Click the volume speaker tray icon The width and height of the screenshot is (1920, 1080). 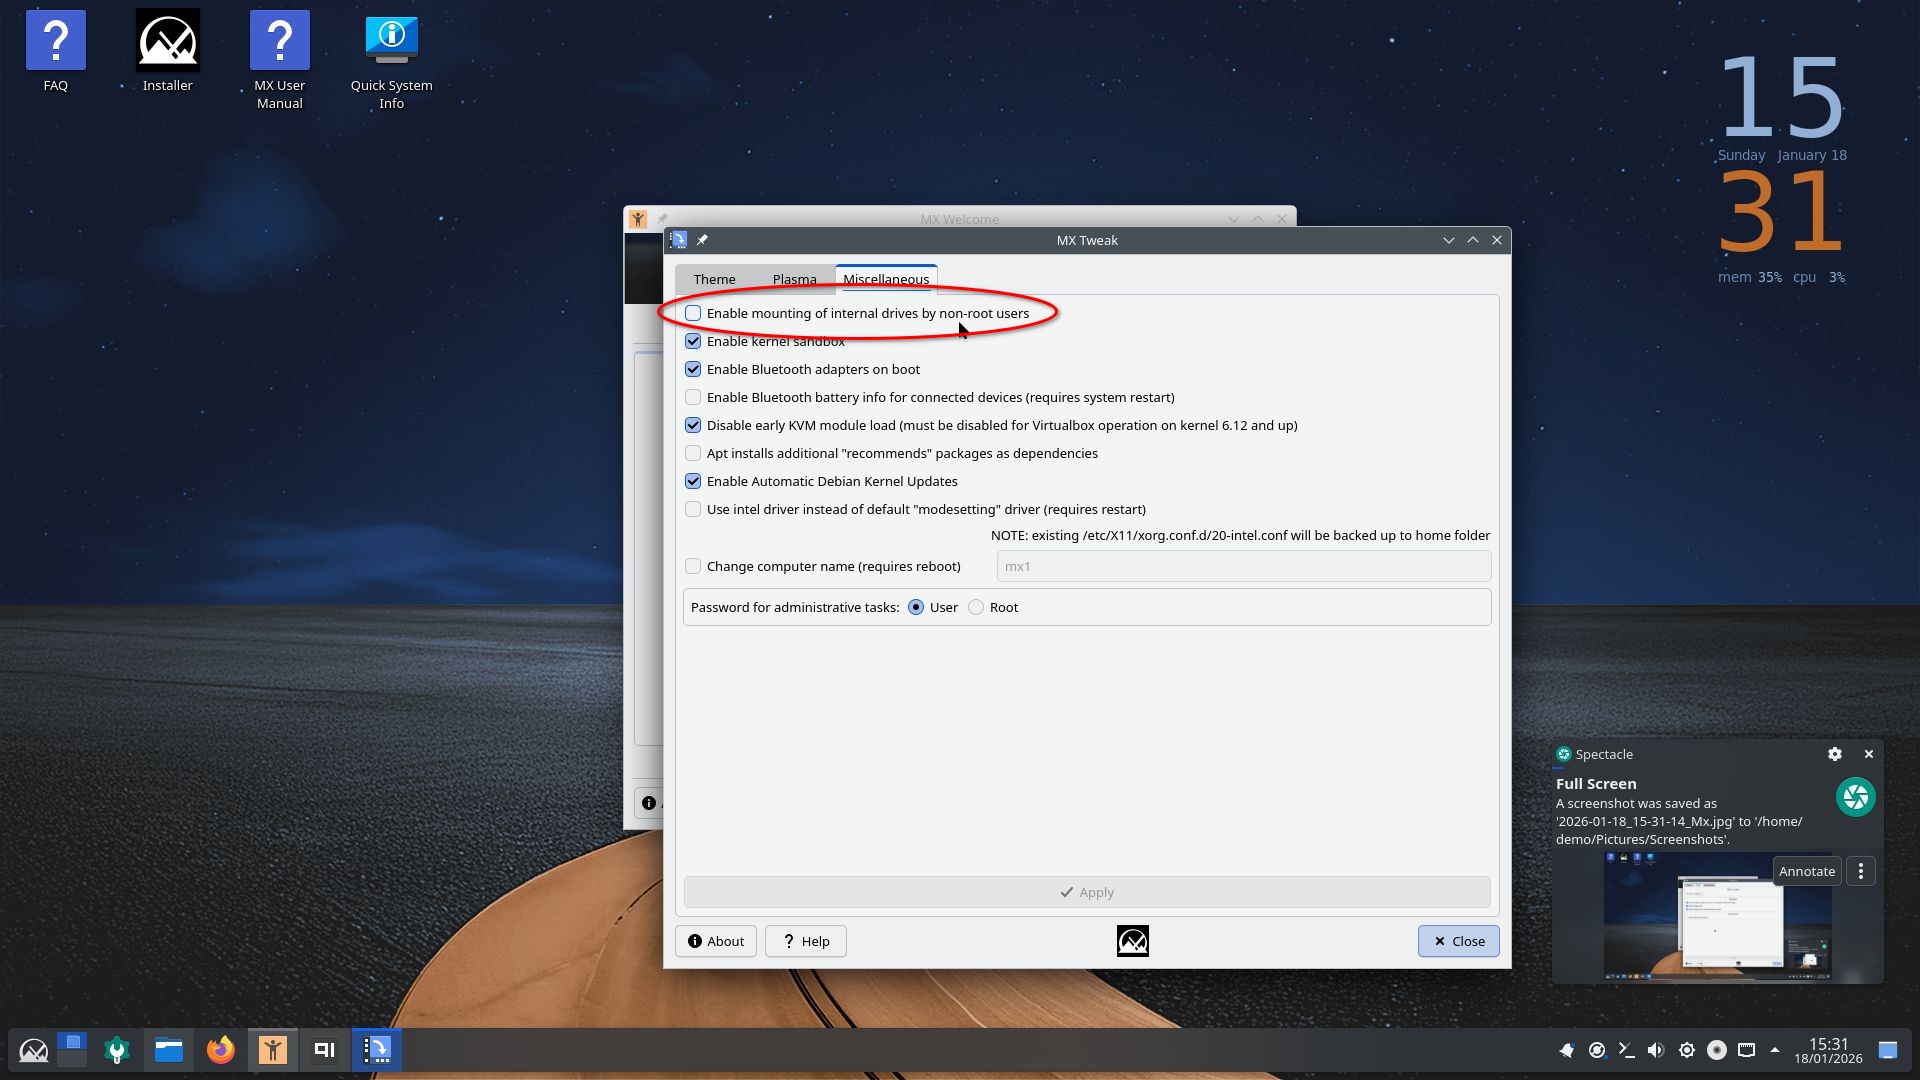pyautogui.click(x=1656, y=1050)
